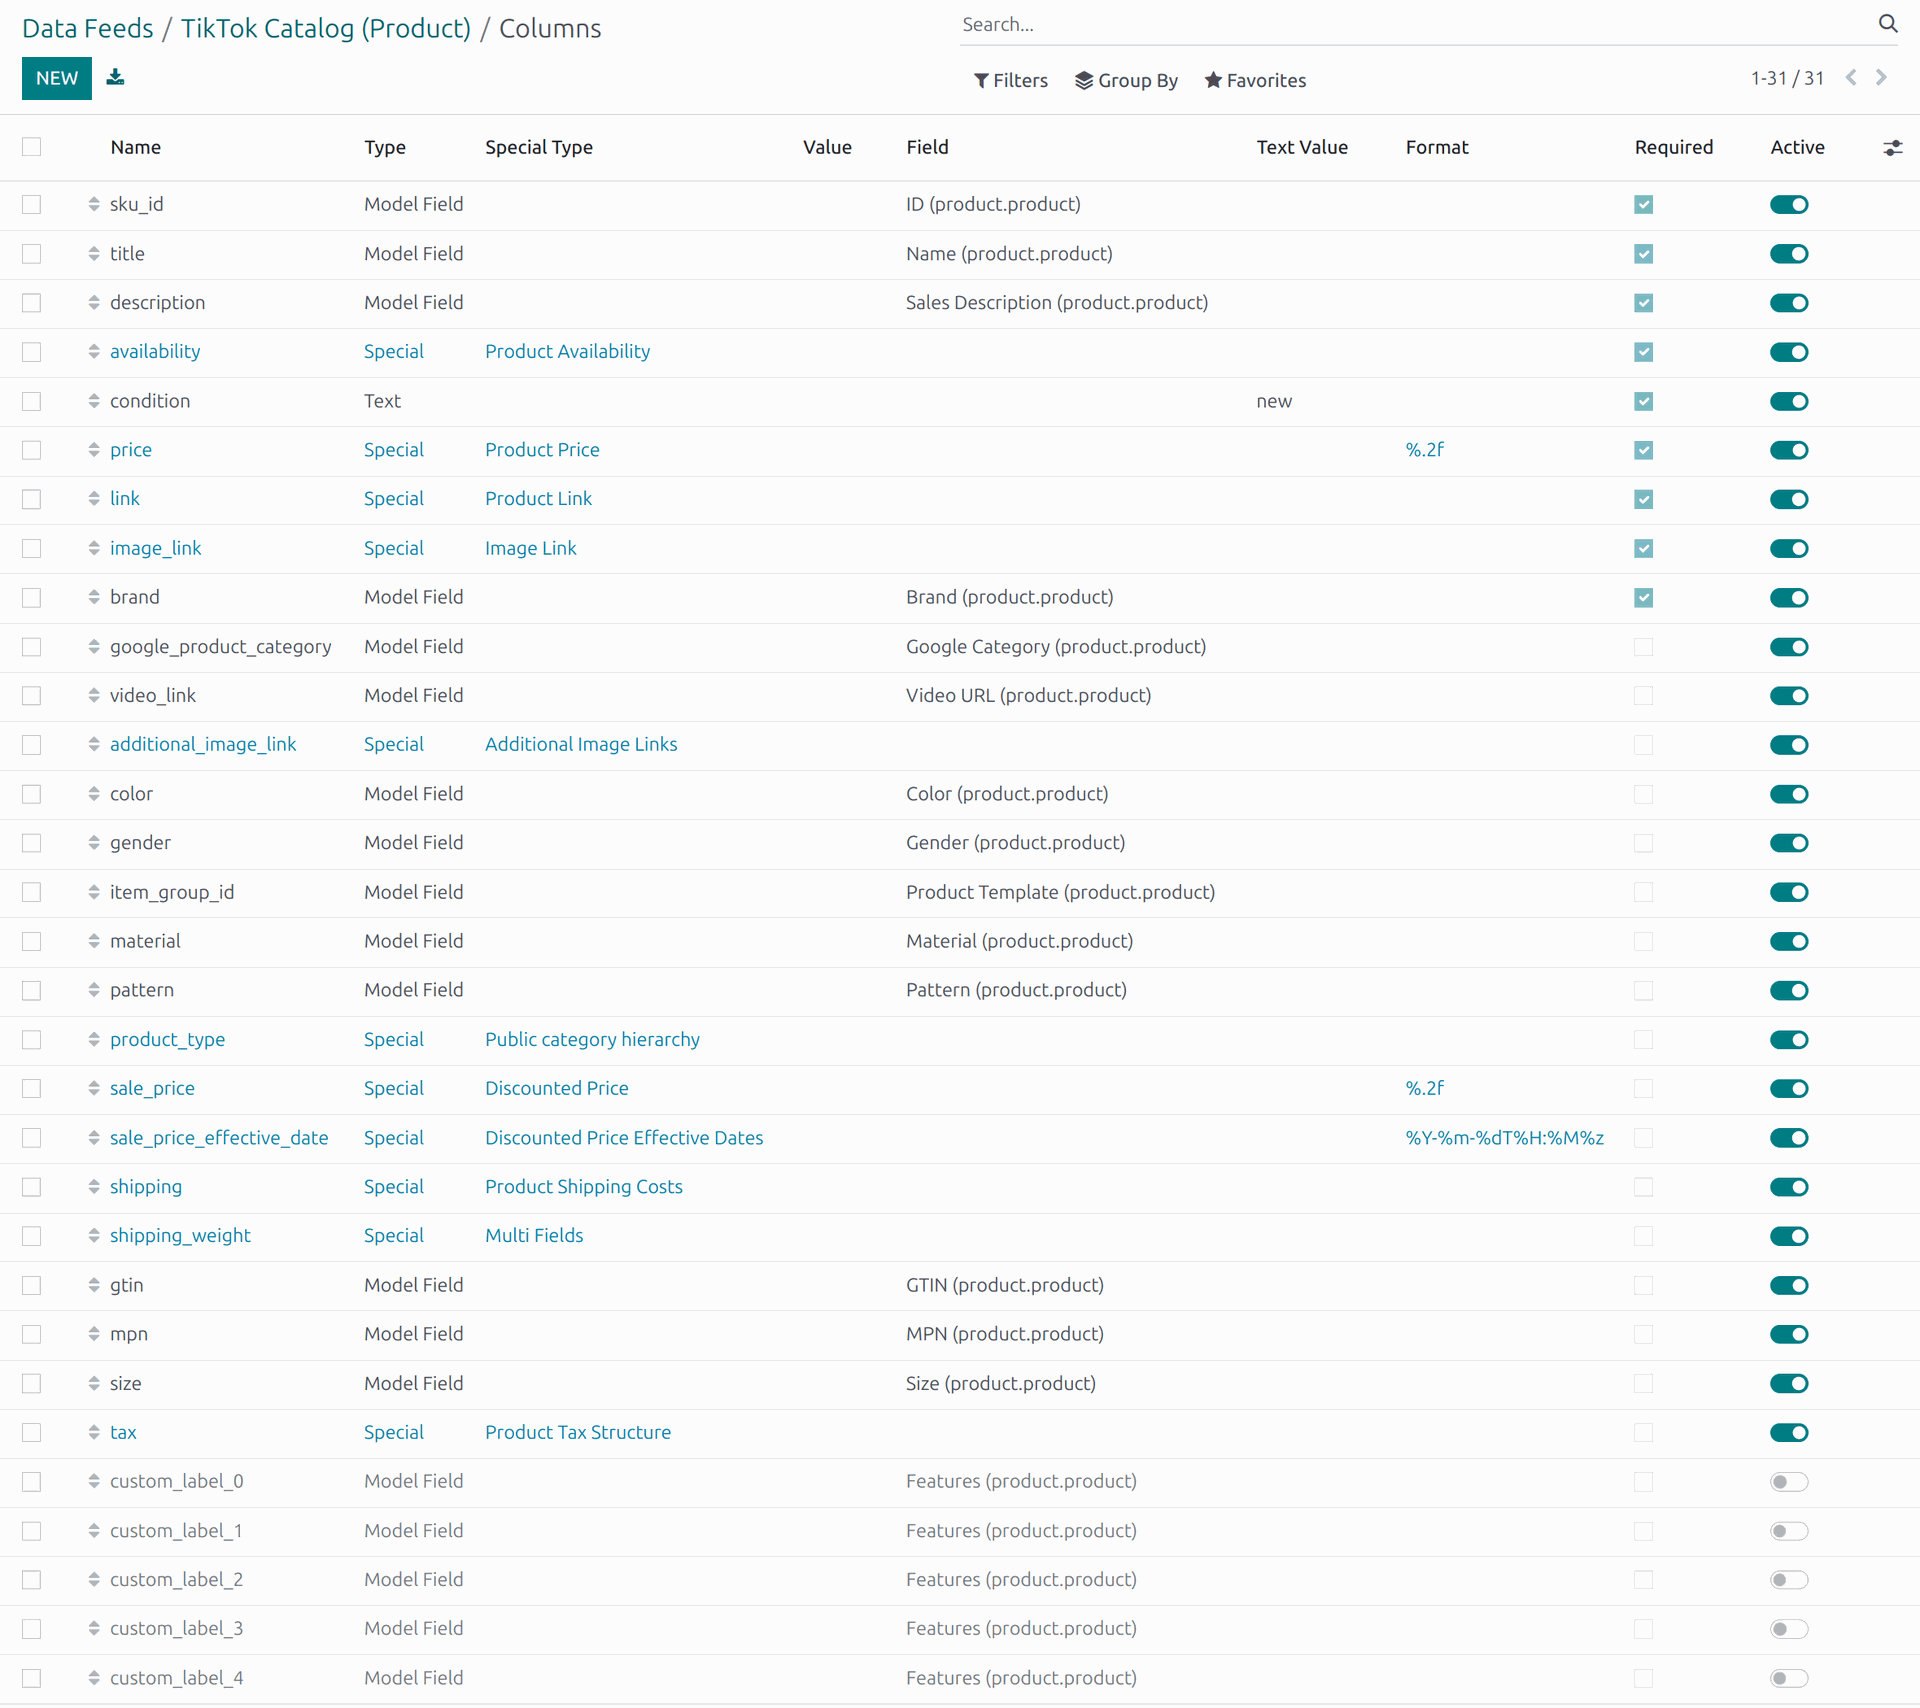The width and height of the screenshot is (1920, 1708).
Task: Grab the drag handle of the image_link row
Action: (94, 548)
